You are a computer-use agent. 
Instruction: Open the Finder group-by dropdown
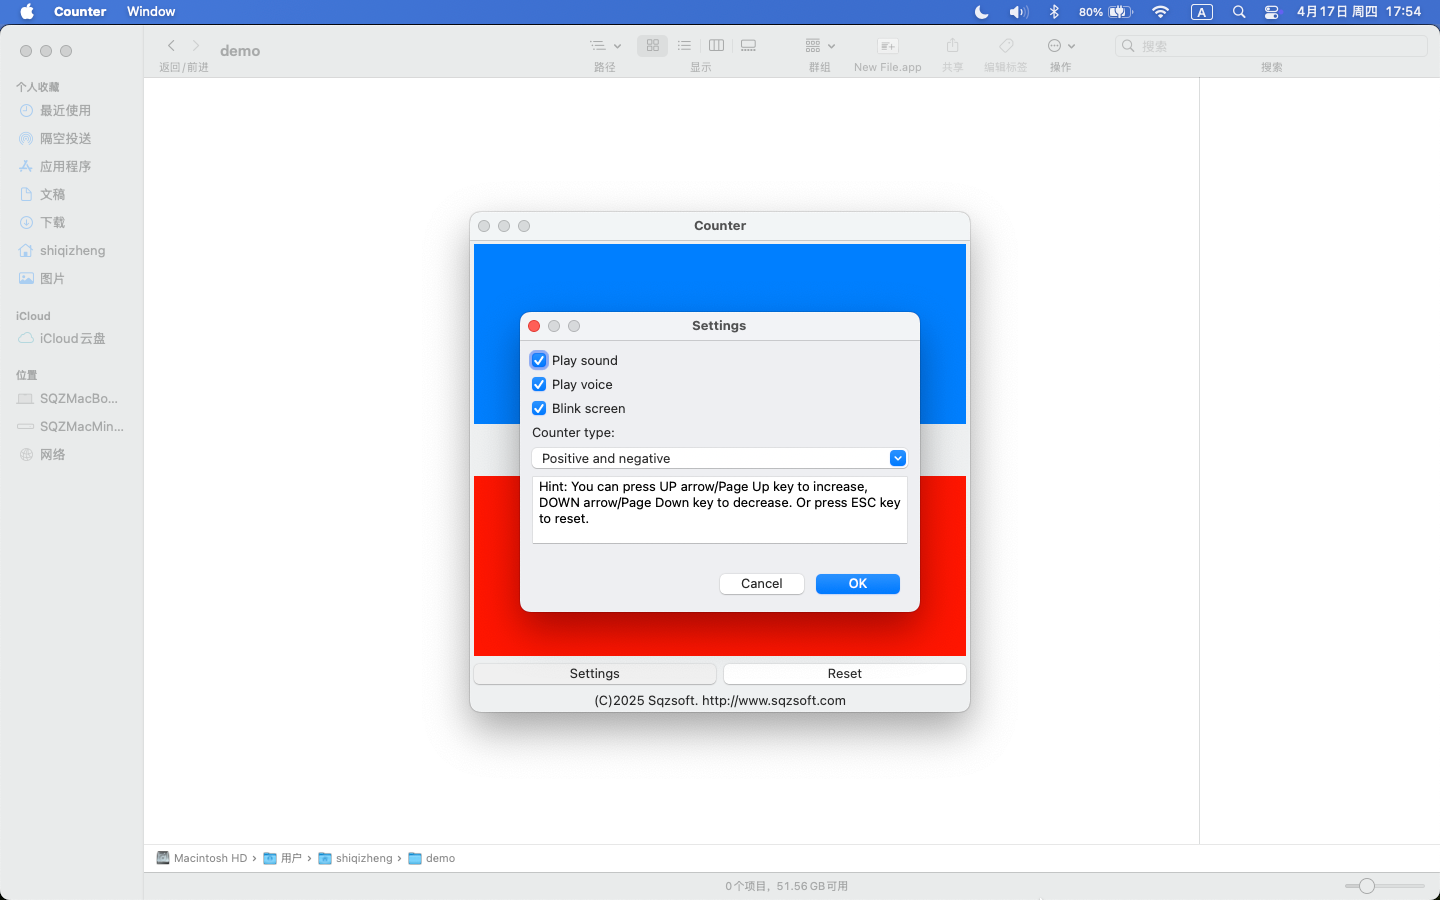[x=820, y=46]
